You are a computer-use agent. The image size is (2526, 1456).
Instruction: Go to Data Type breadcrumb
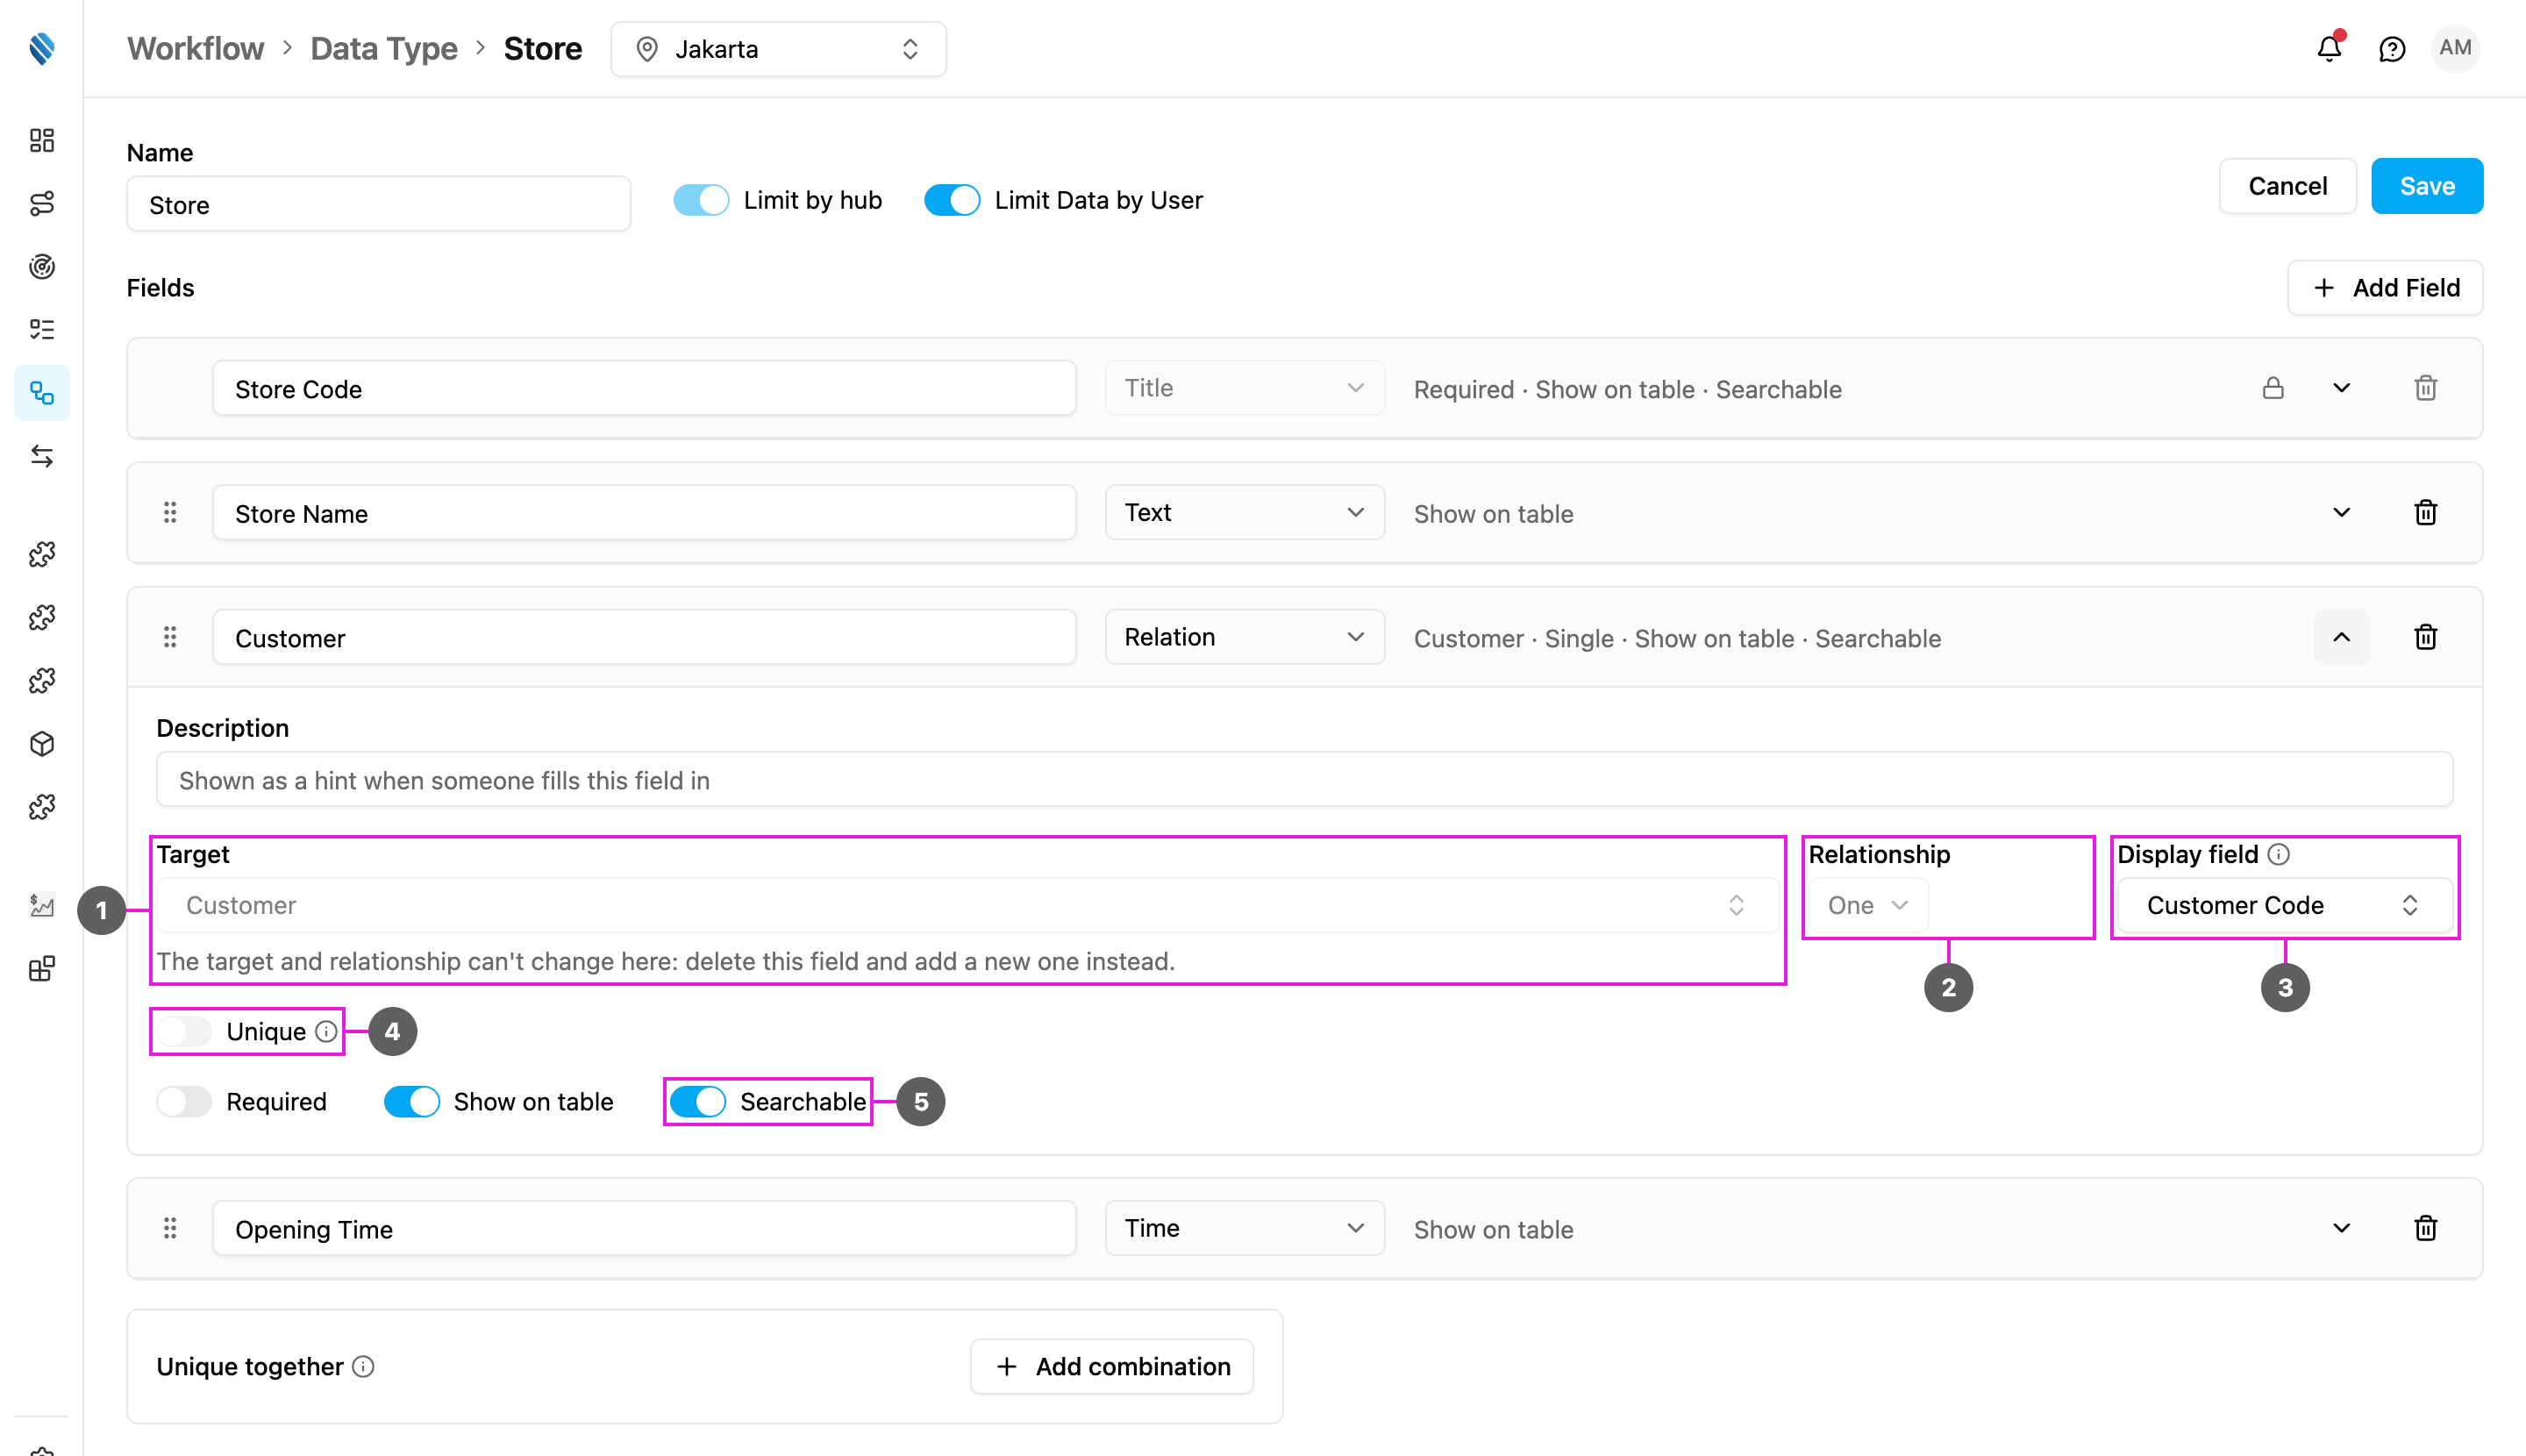pos(384,49)
